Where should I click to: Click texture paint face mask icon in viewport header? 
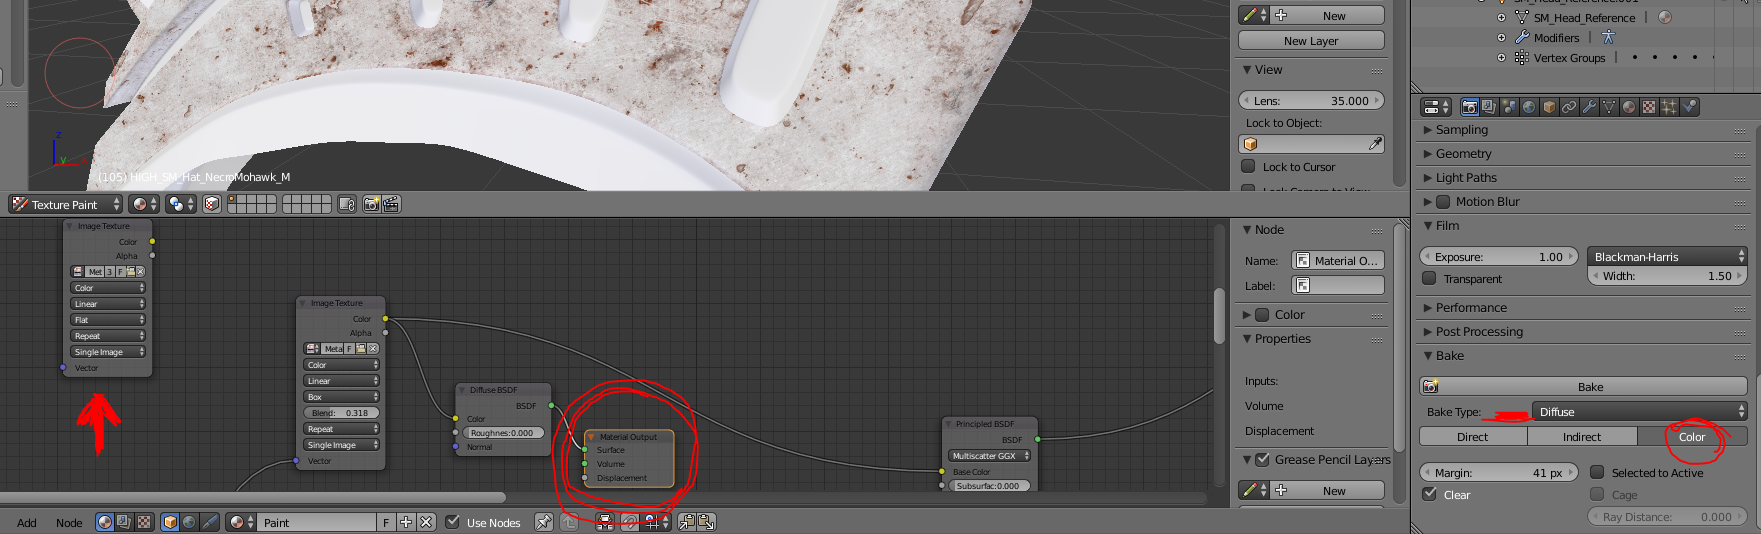tap(211, 204)
